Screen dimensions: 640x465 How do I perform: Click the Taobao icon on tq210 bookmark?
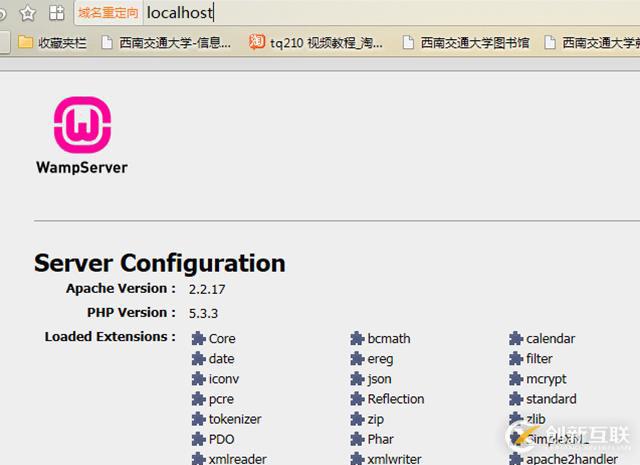(x=257, y=42)
